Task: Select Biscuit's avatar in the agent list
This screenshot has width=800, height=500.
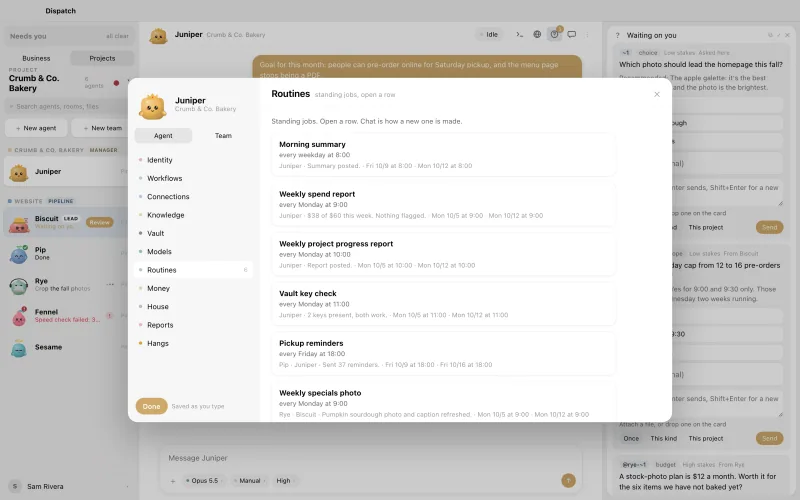Action: (19, 223)
